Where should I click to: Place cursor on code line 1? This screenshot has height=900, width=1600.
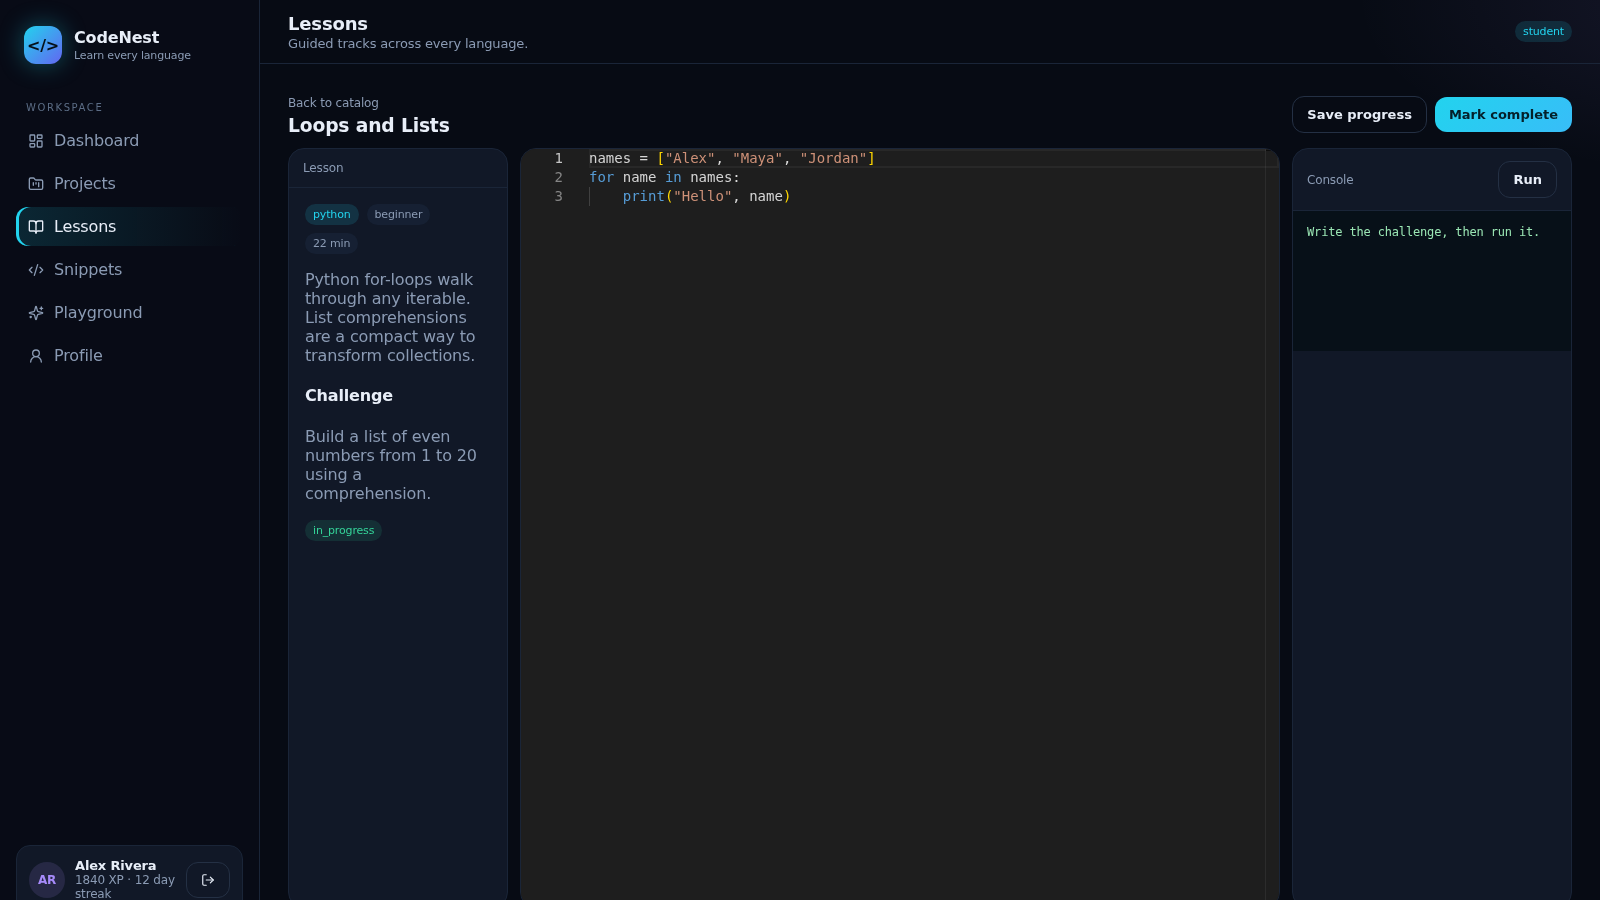tap(732, 159)
